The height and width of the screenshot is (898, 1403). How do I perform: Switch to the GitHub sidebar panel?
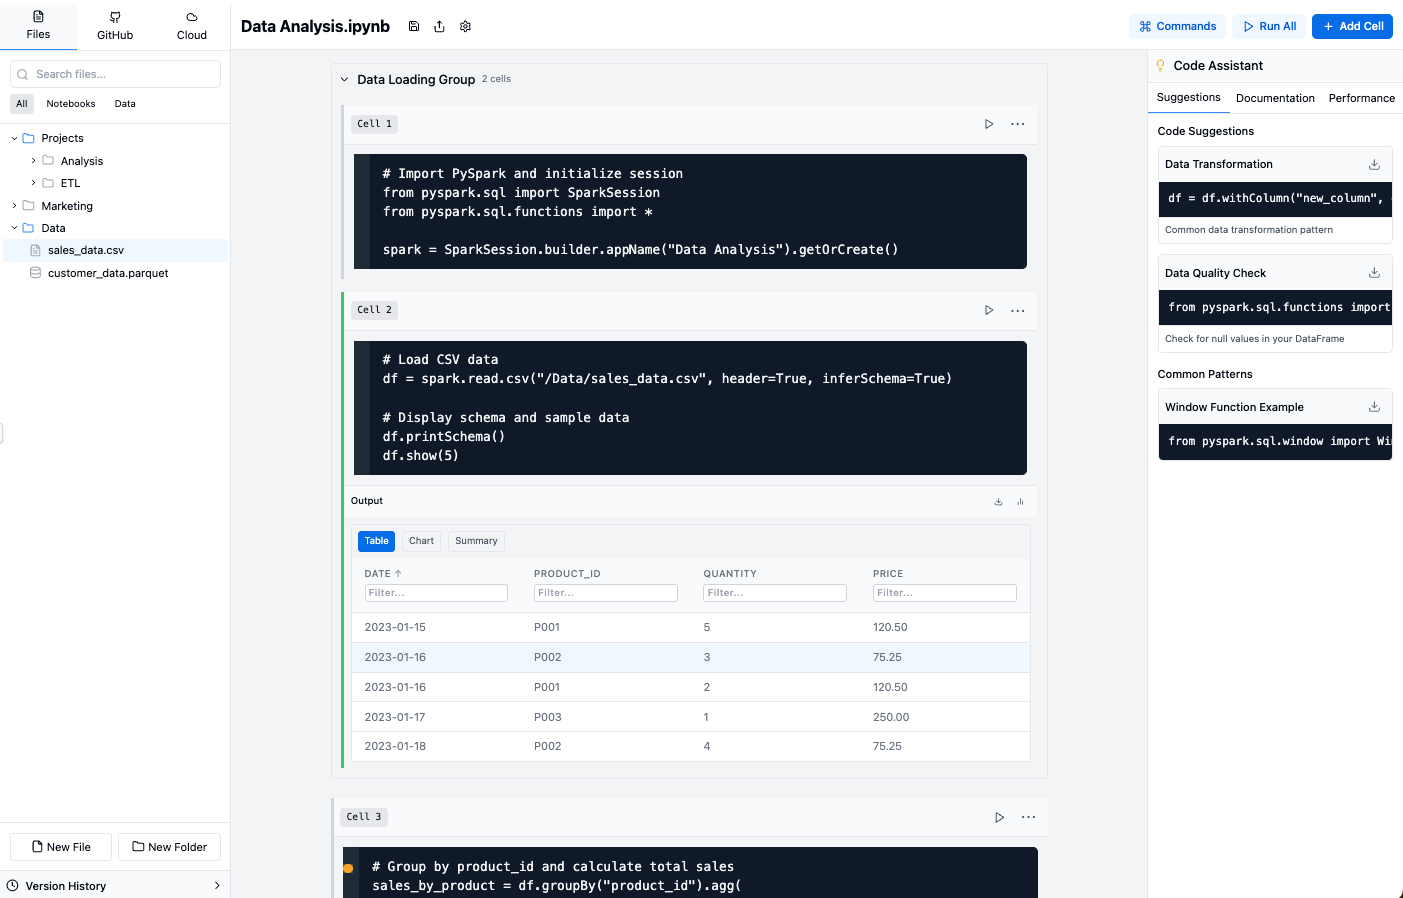(113, 25)
